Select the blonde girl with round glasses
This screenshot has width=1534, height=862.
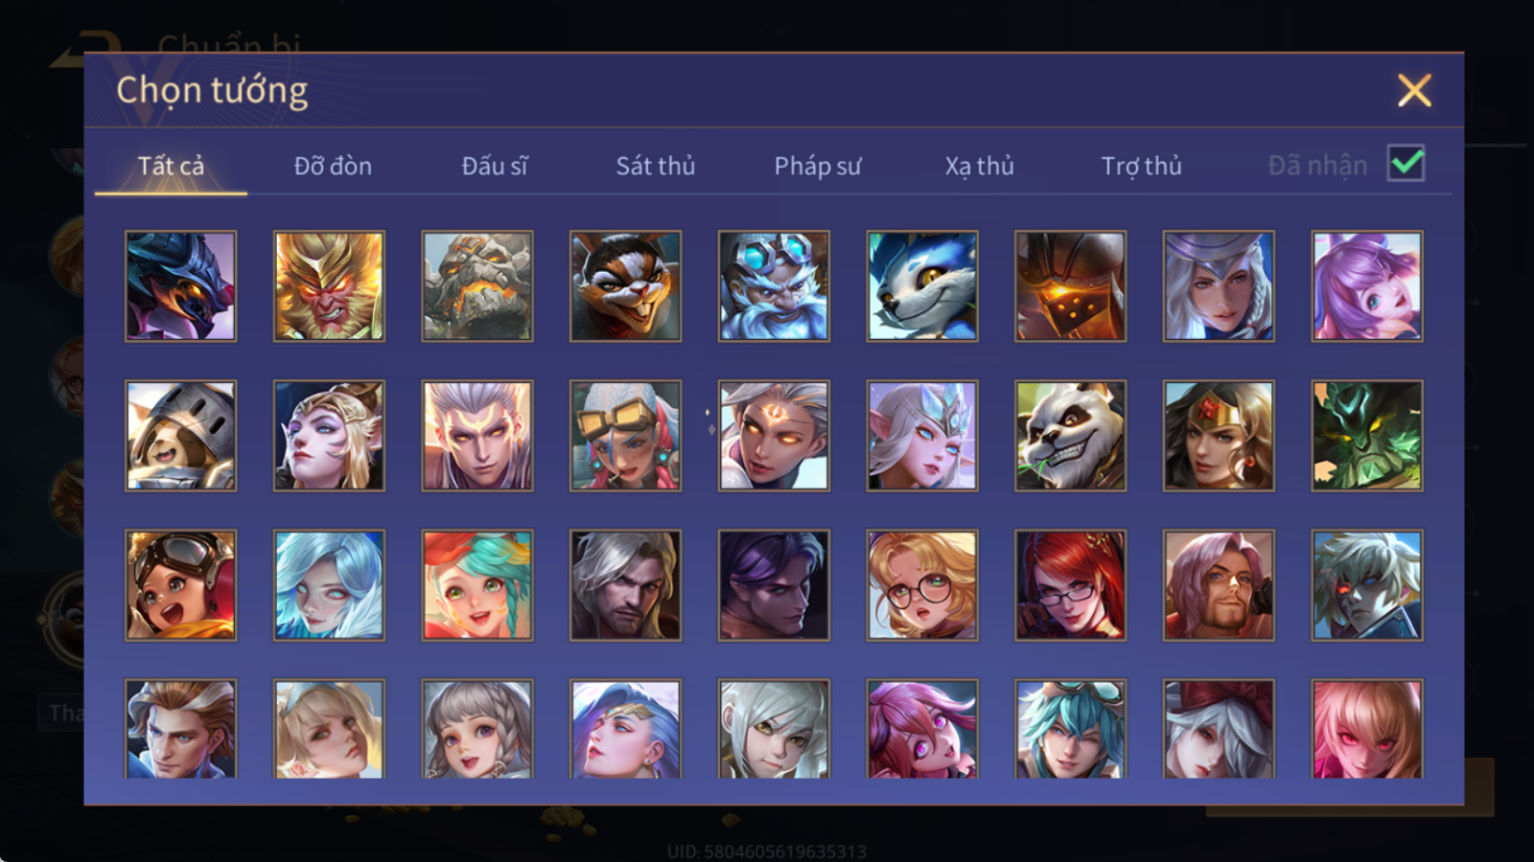(x=922, y=585)
